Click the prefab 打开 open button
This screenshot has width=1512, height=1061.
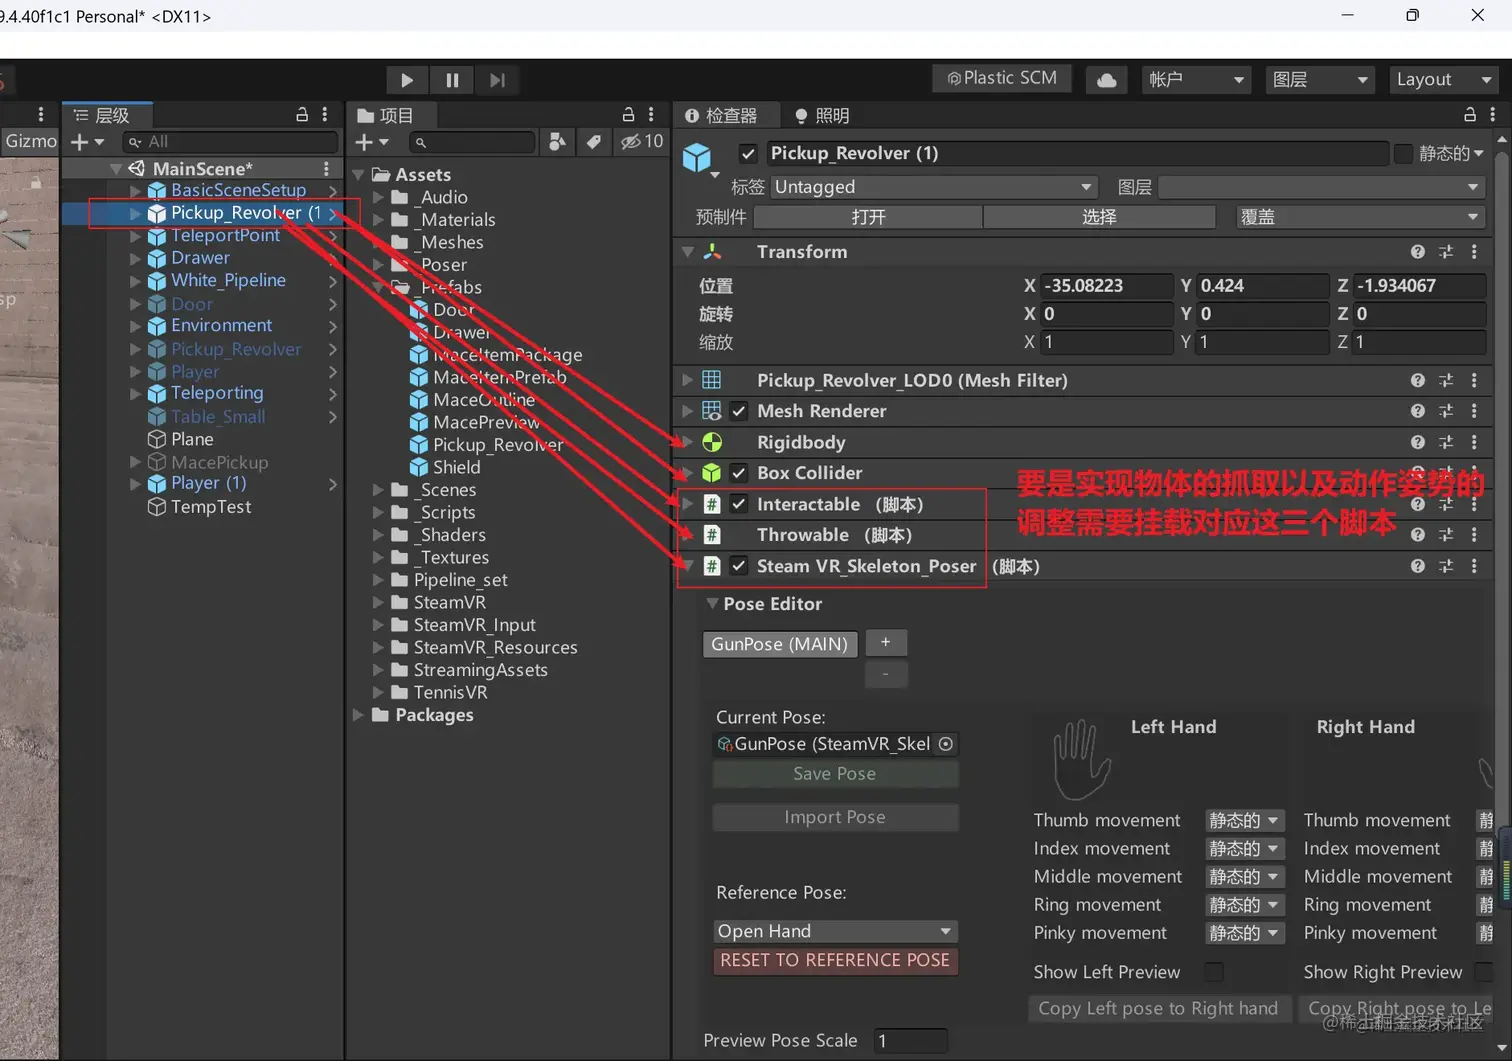click(868, 217)
